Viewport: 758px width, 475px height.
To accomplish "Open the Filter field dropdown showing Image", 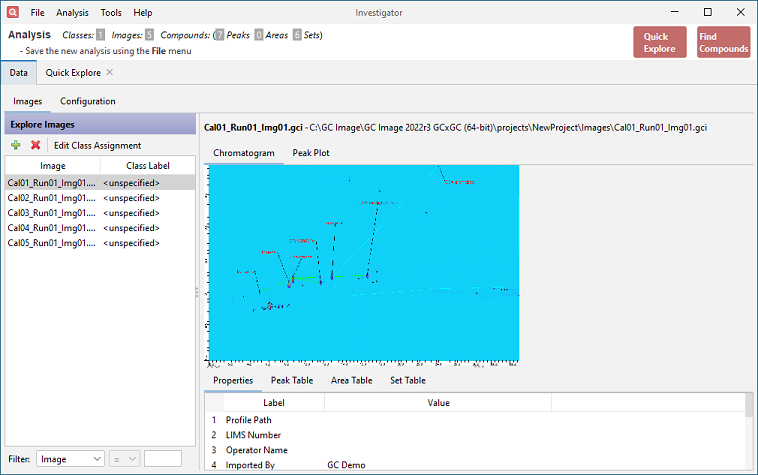I will (x=71, y=459).
